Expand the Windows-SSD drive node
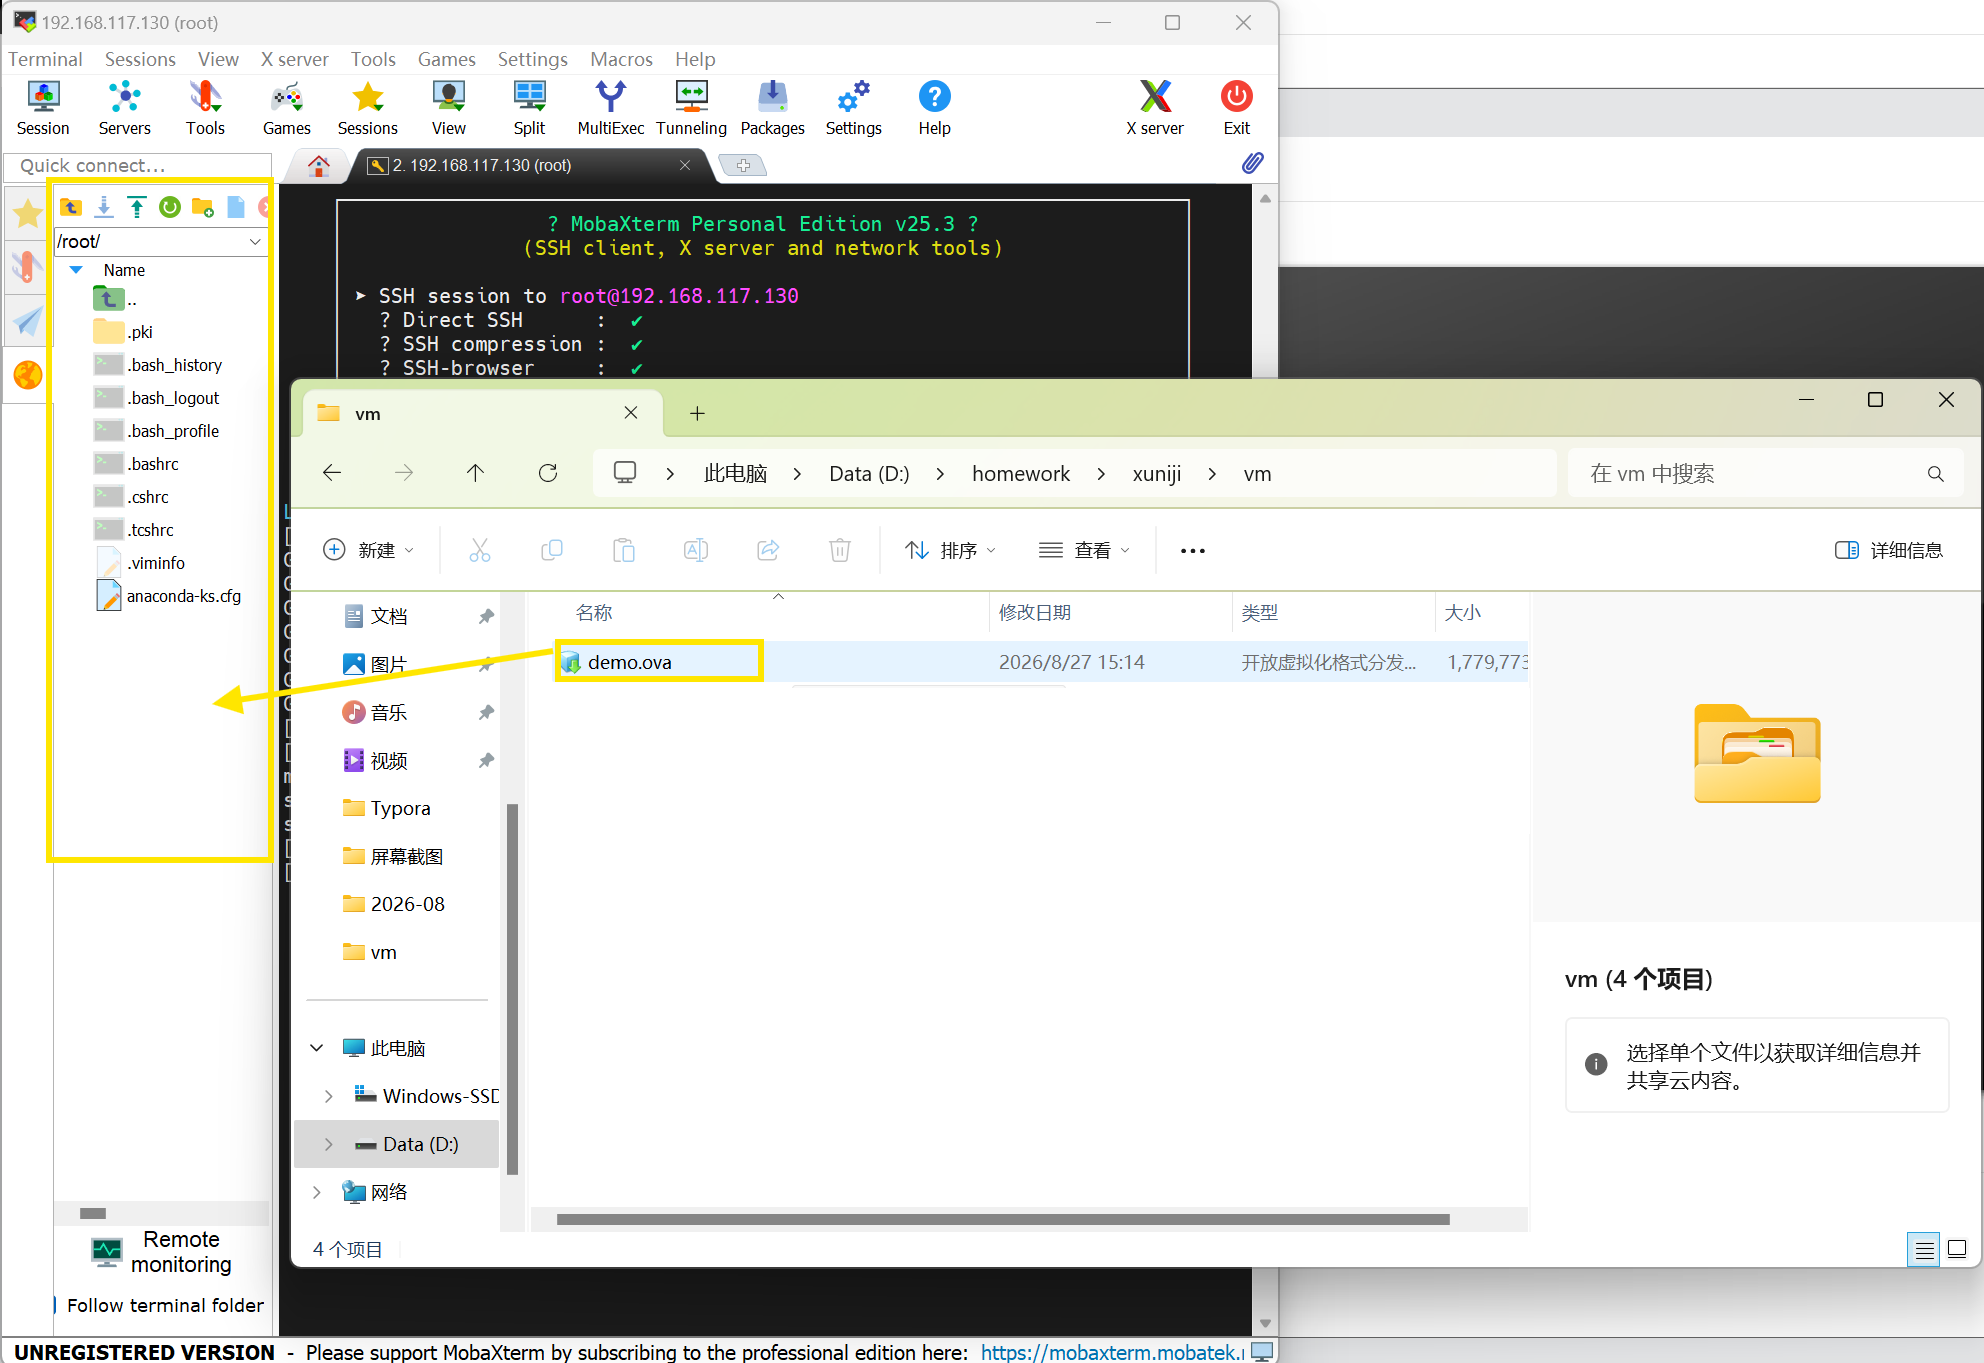The width and height of the screenshot is (1984, 1363). [x=329, y=1096]
